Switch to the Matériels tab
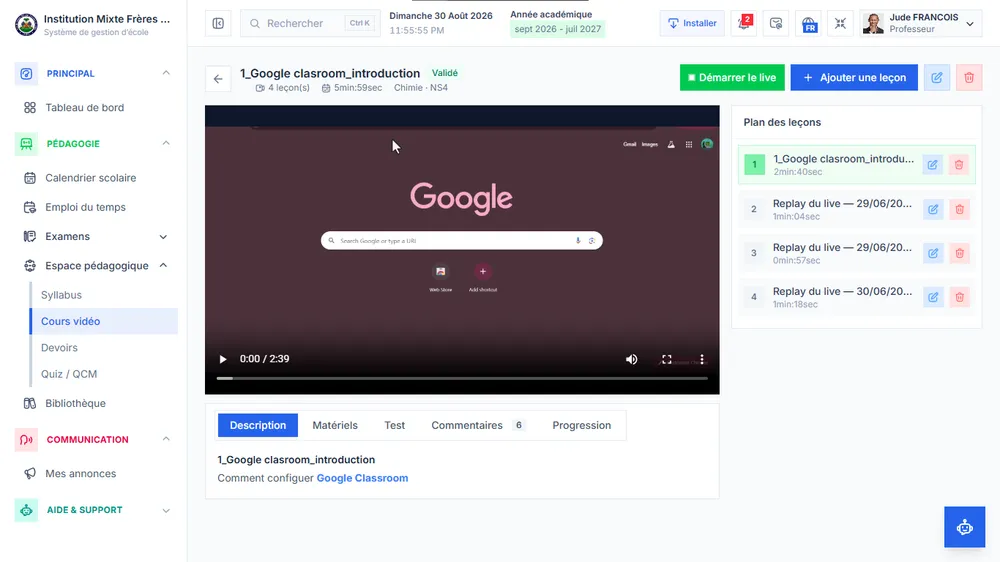Screen dimensions: 1000x562 point(335,425)
